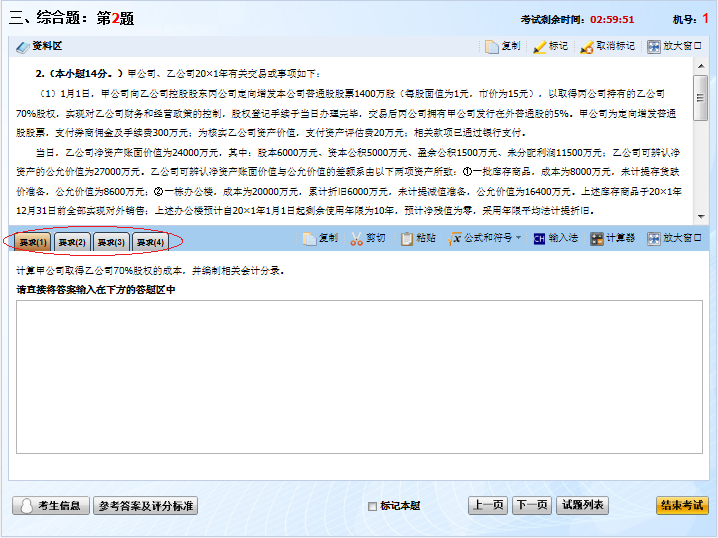
Task: End the exam with 结束考试
Action: 681,505
